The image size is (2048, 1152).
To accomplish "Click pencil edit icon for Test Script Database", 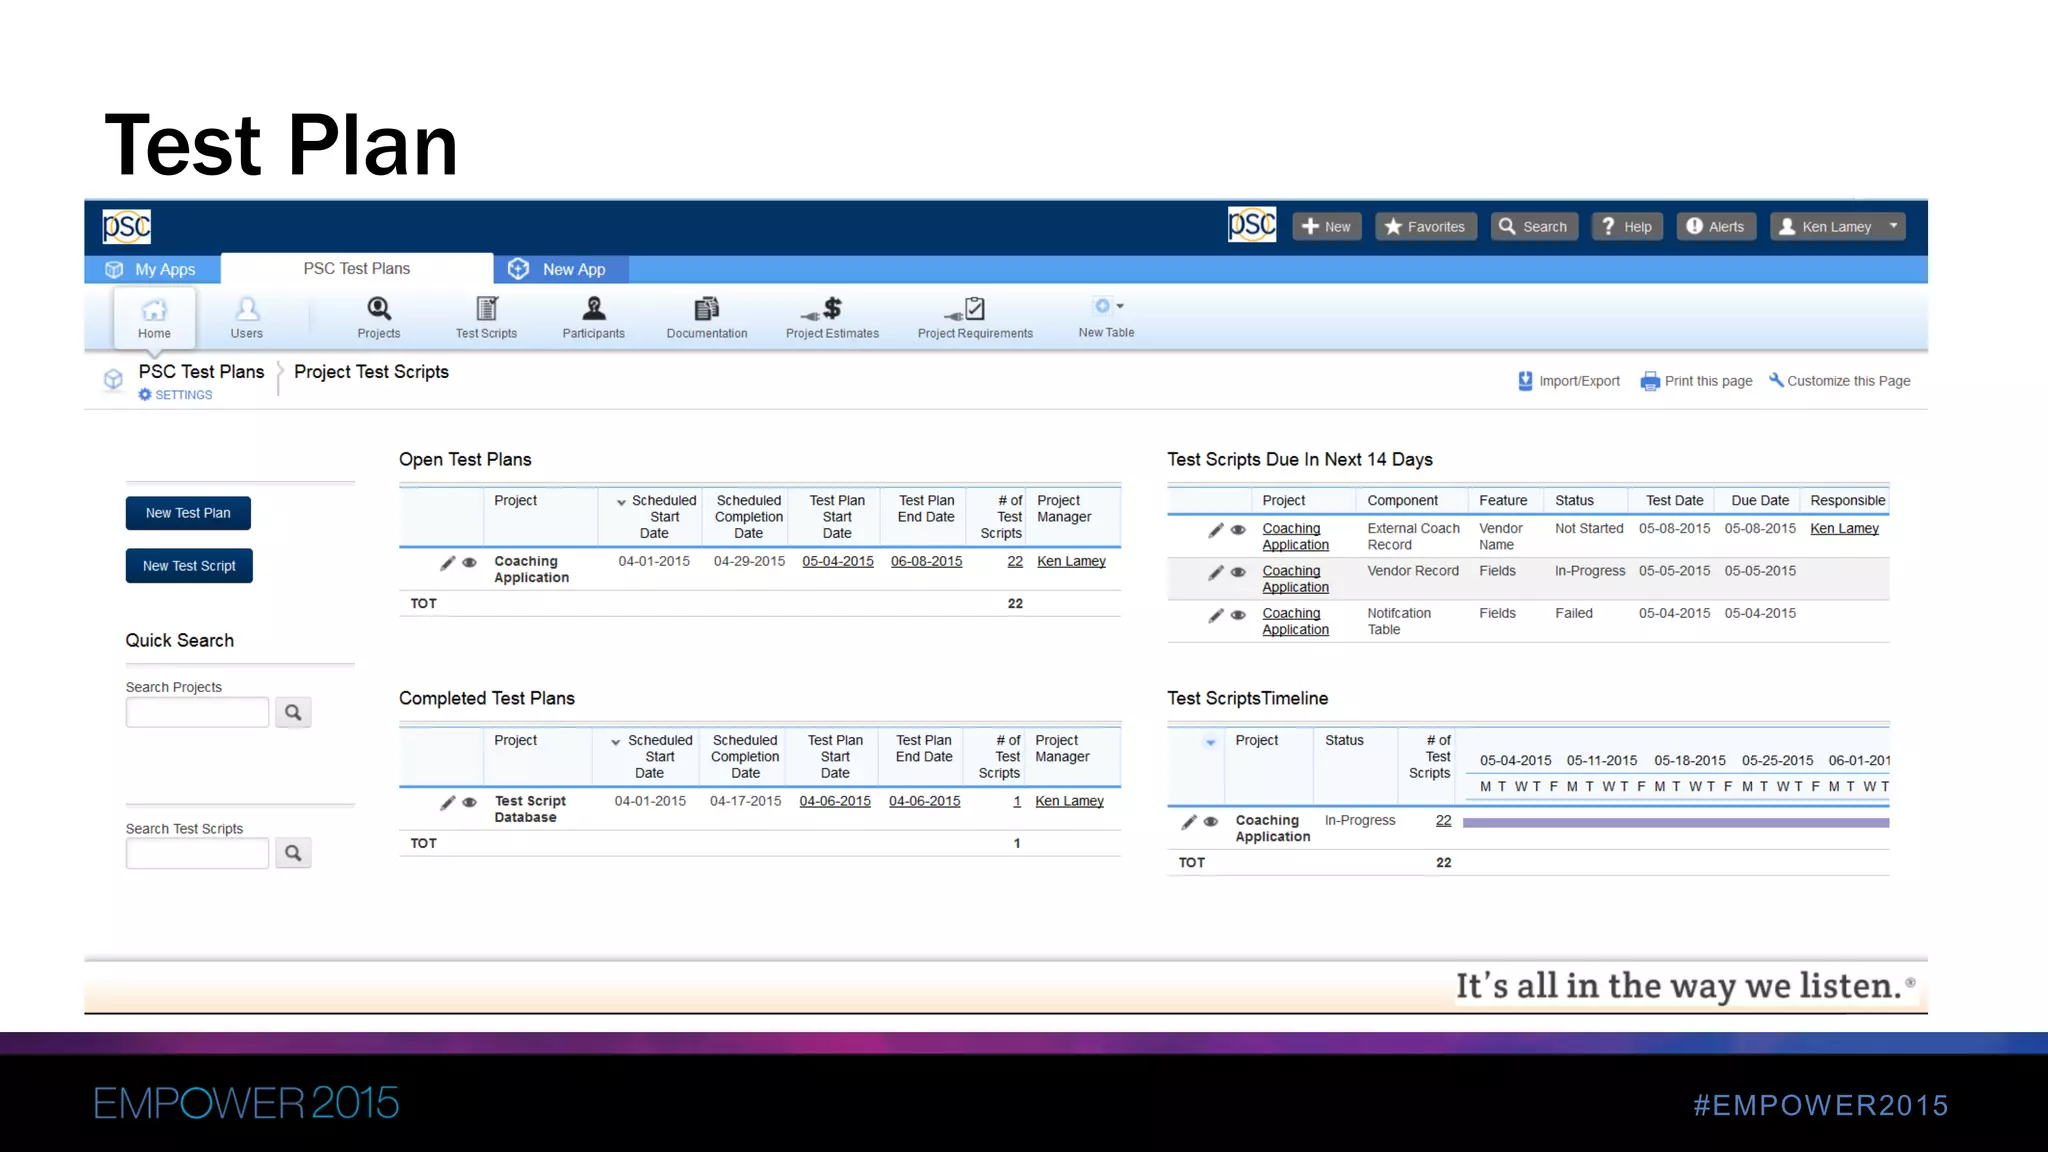I will [448, 802].
